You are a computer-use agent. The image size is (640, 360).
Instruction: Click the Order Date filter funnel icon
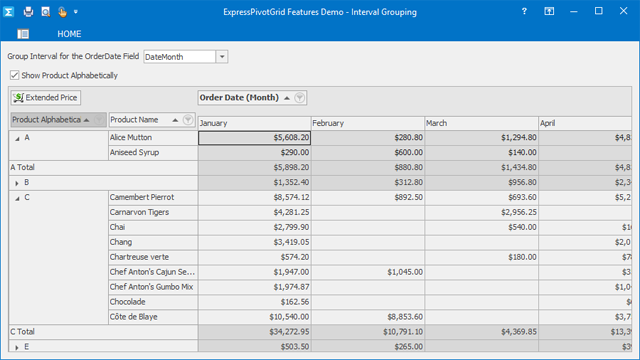click(x=300, y=98)
